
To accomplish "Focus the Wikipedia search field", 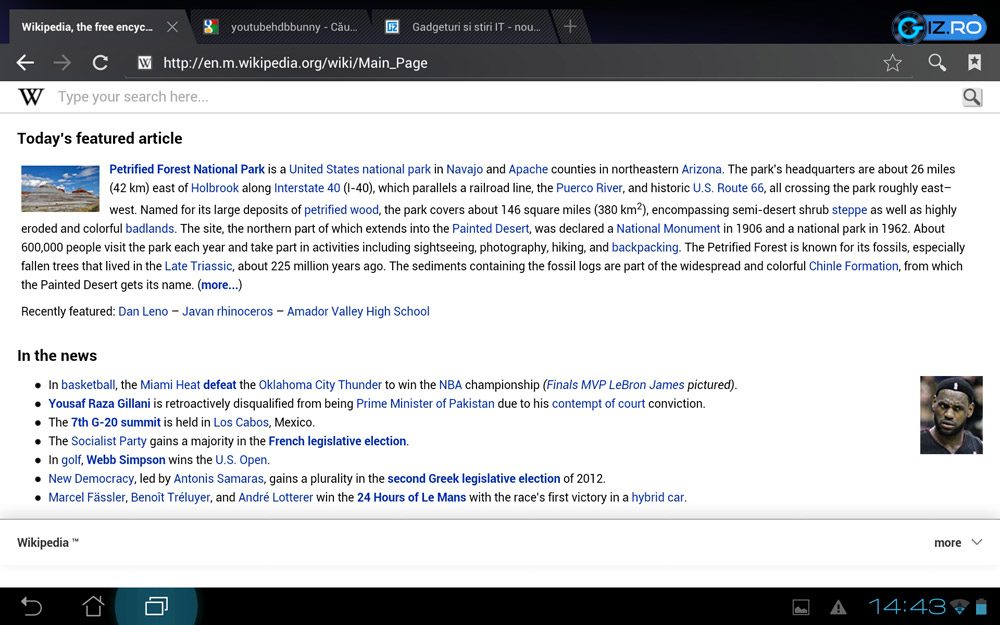I will [500, 97].
